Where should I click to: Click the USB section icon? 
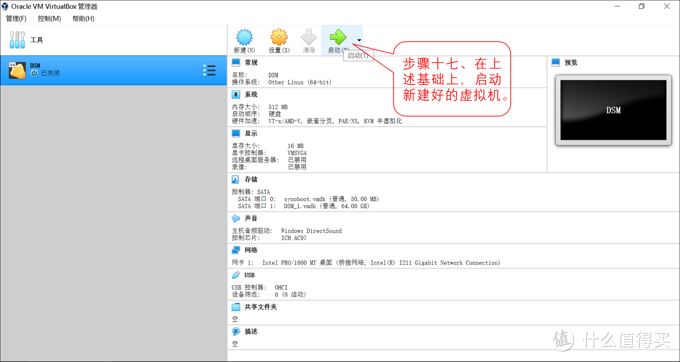(x=236, y=275)
